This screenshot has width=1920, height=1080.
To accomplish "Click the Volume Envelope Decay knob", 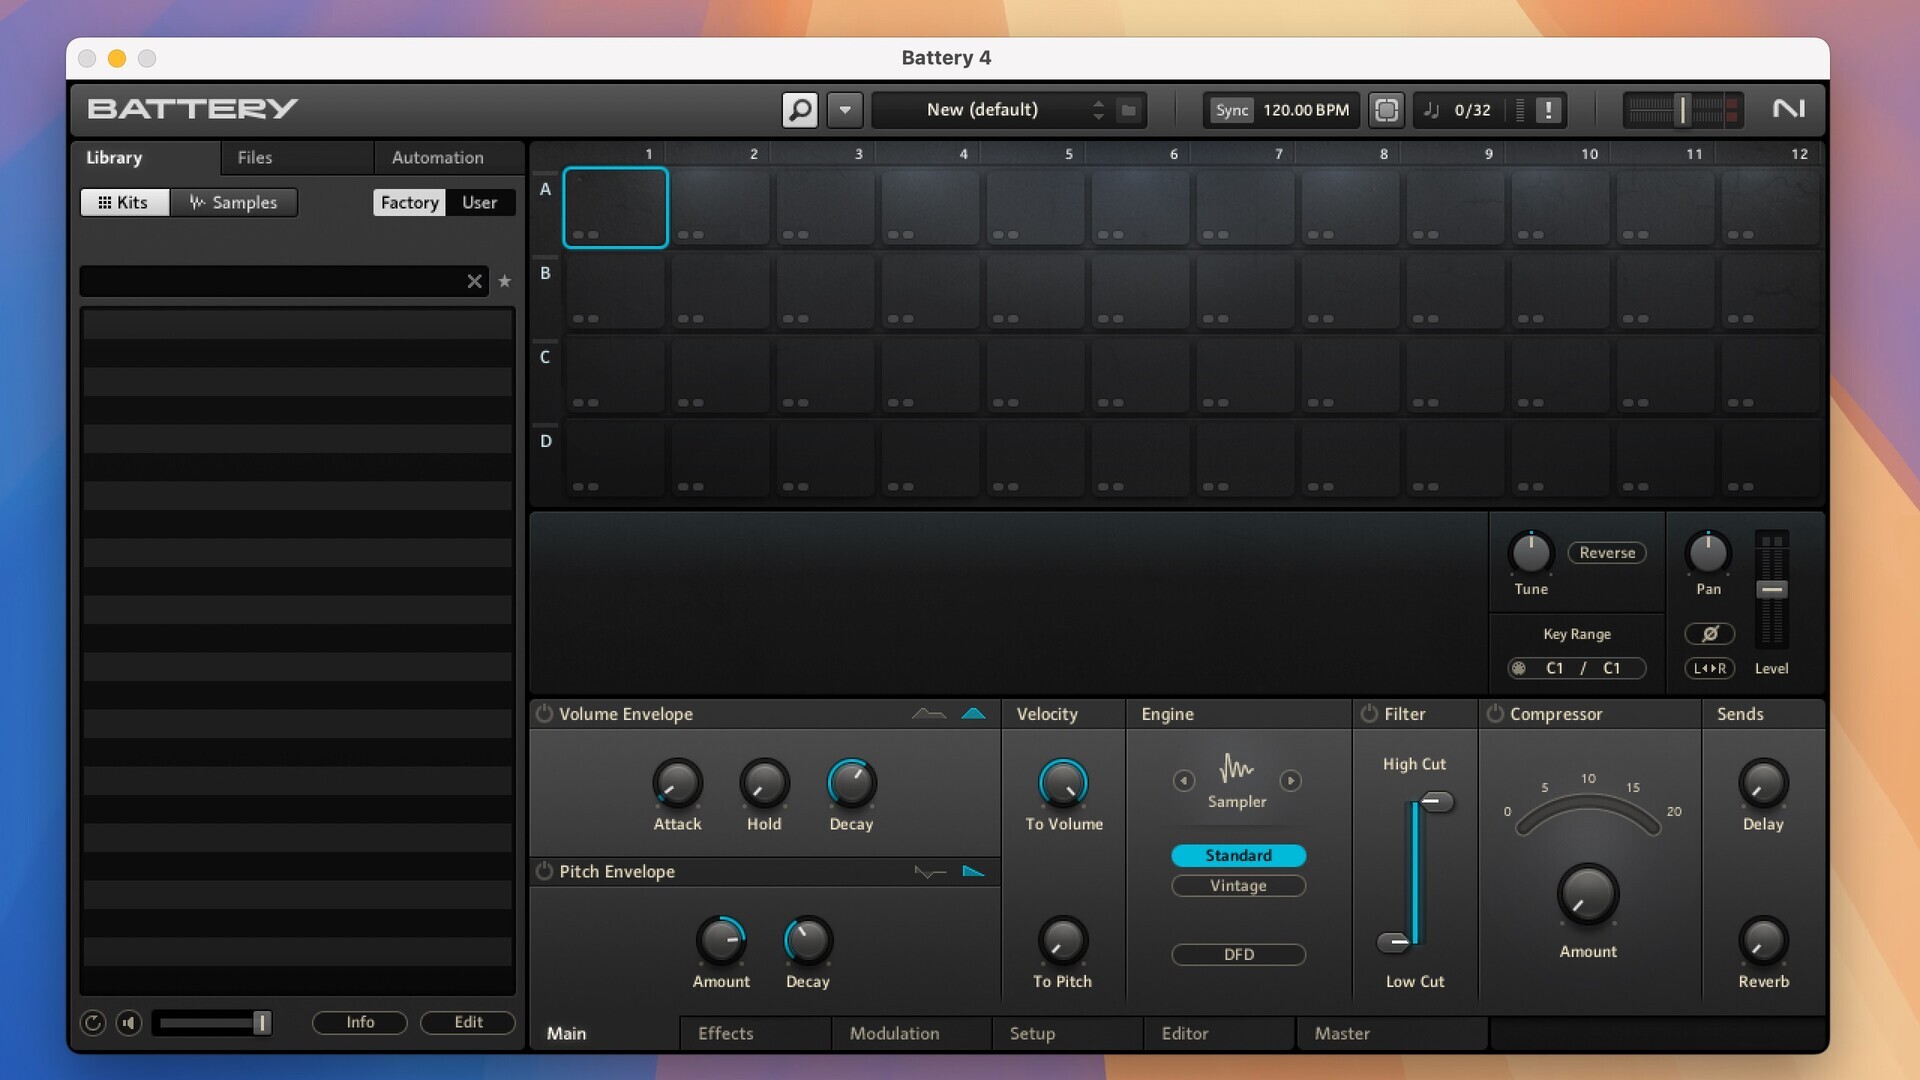I will [x=851, y=784].
